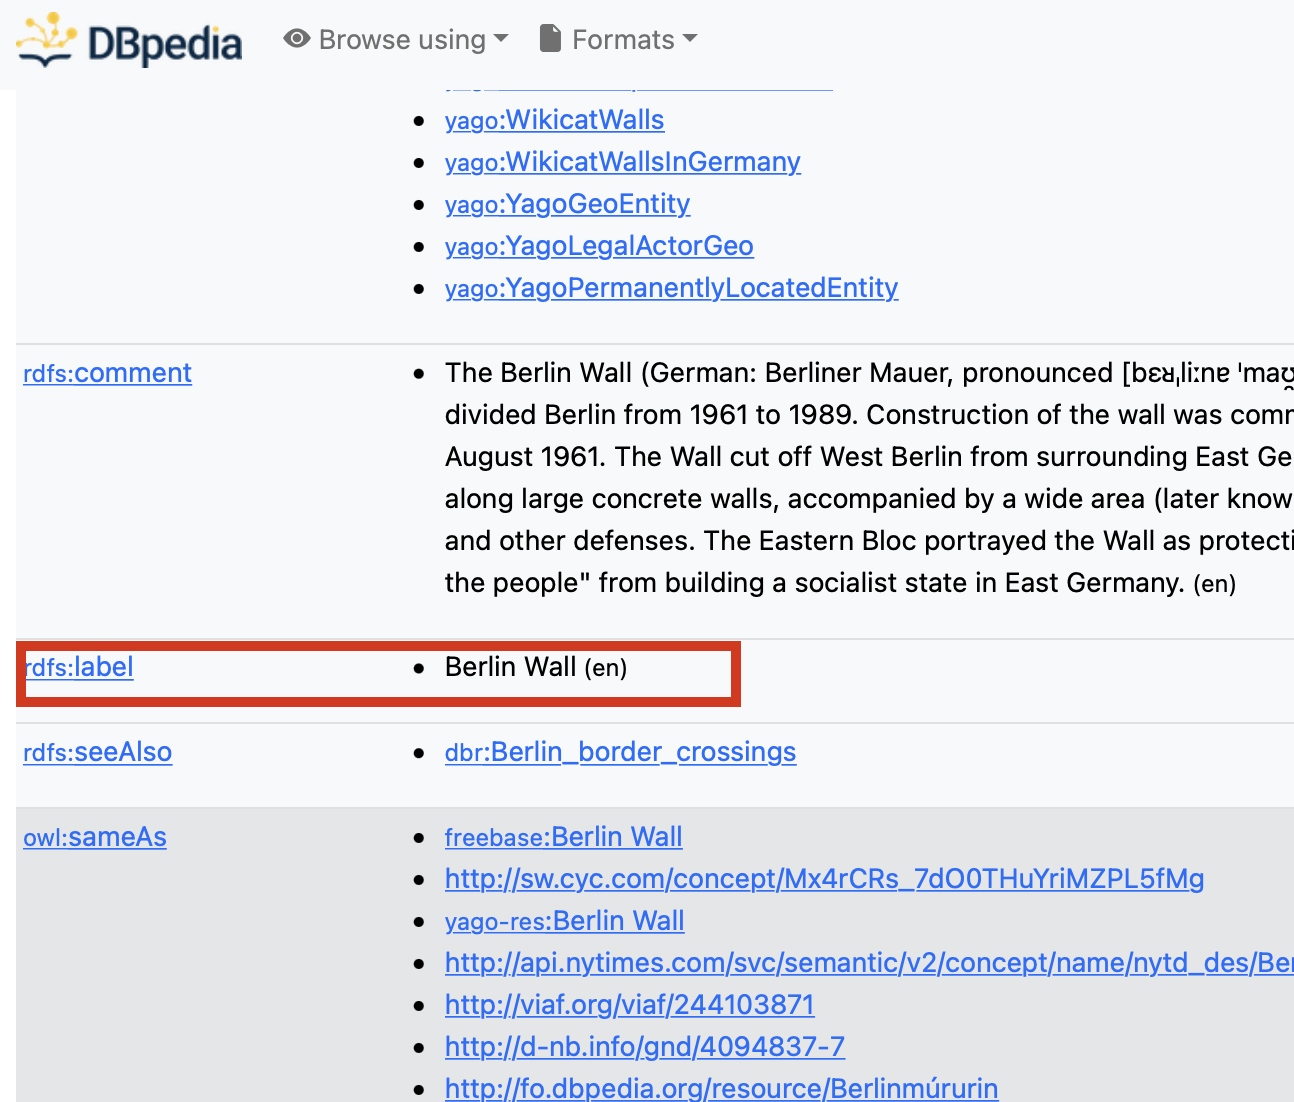Click the text 'divided Berlin from 1961 to 1989'
Viewport: 1294px width, 1102px height.
[652, 415]
